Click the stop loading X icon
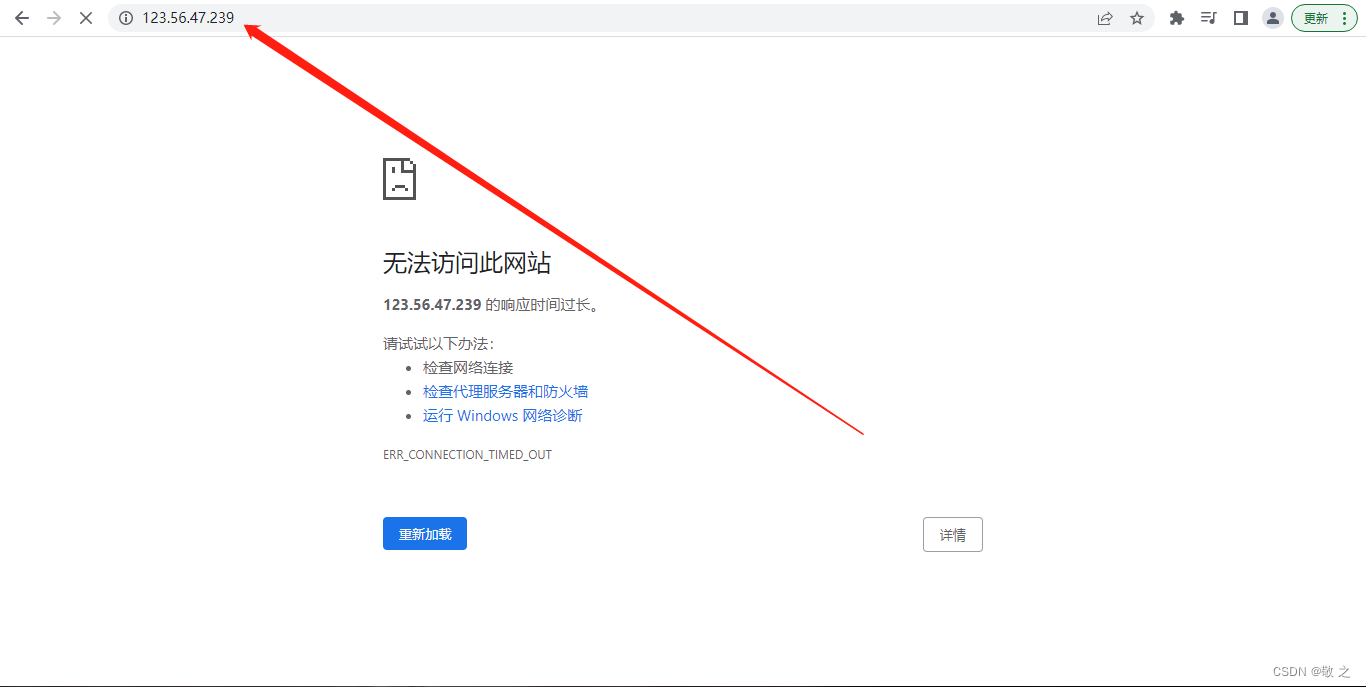The height and width of the screenshot is (687, 1366). click(85, 17)
